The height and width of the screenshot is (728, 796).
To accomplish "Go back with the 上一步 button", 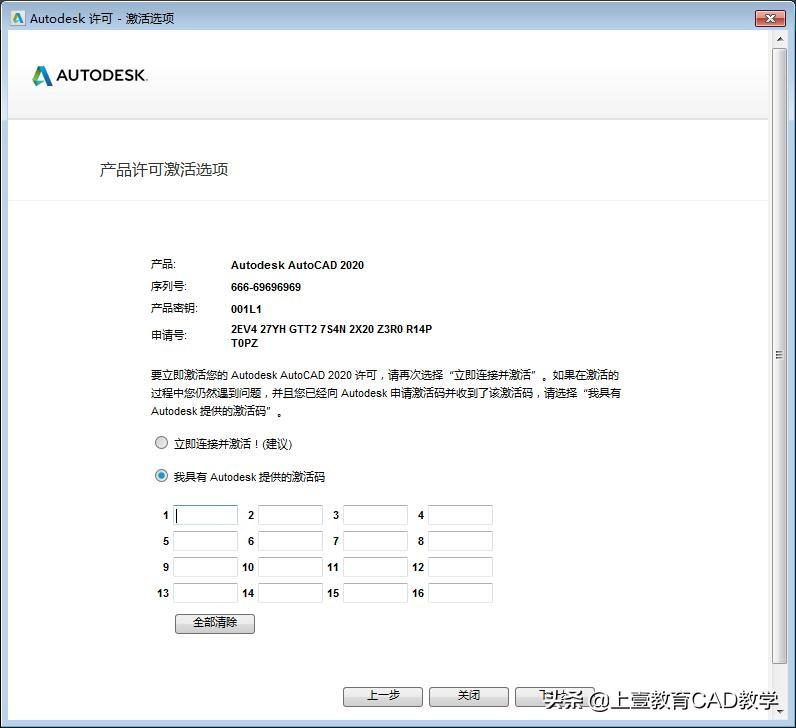I will tap(383, 697).
